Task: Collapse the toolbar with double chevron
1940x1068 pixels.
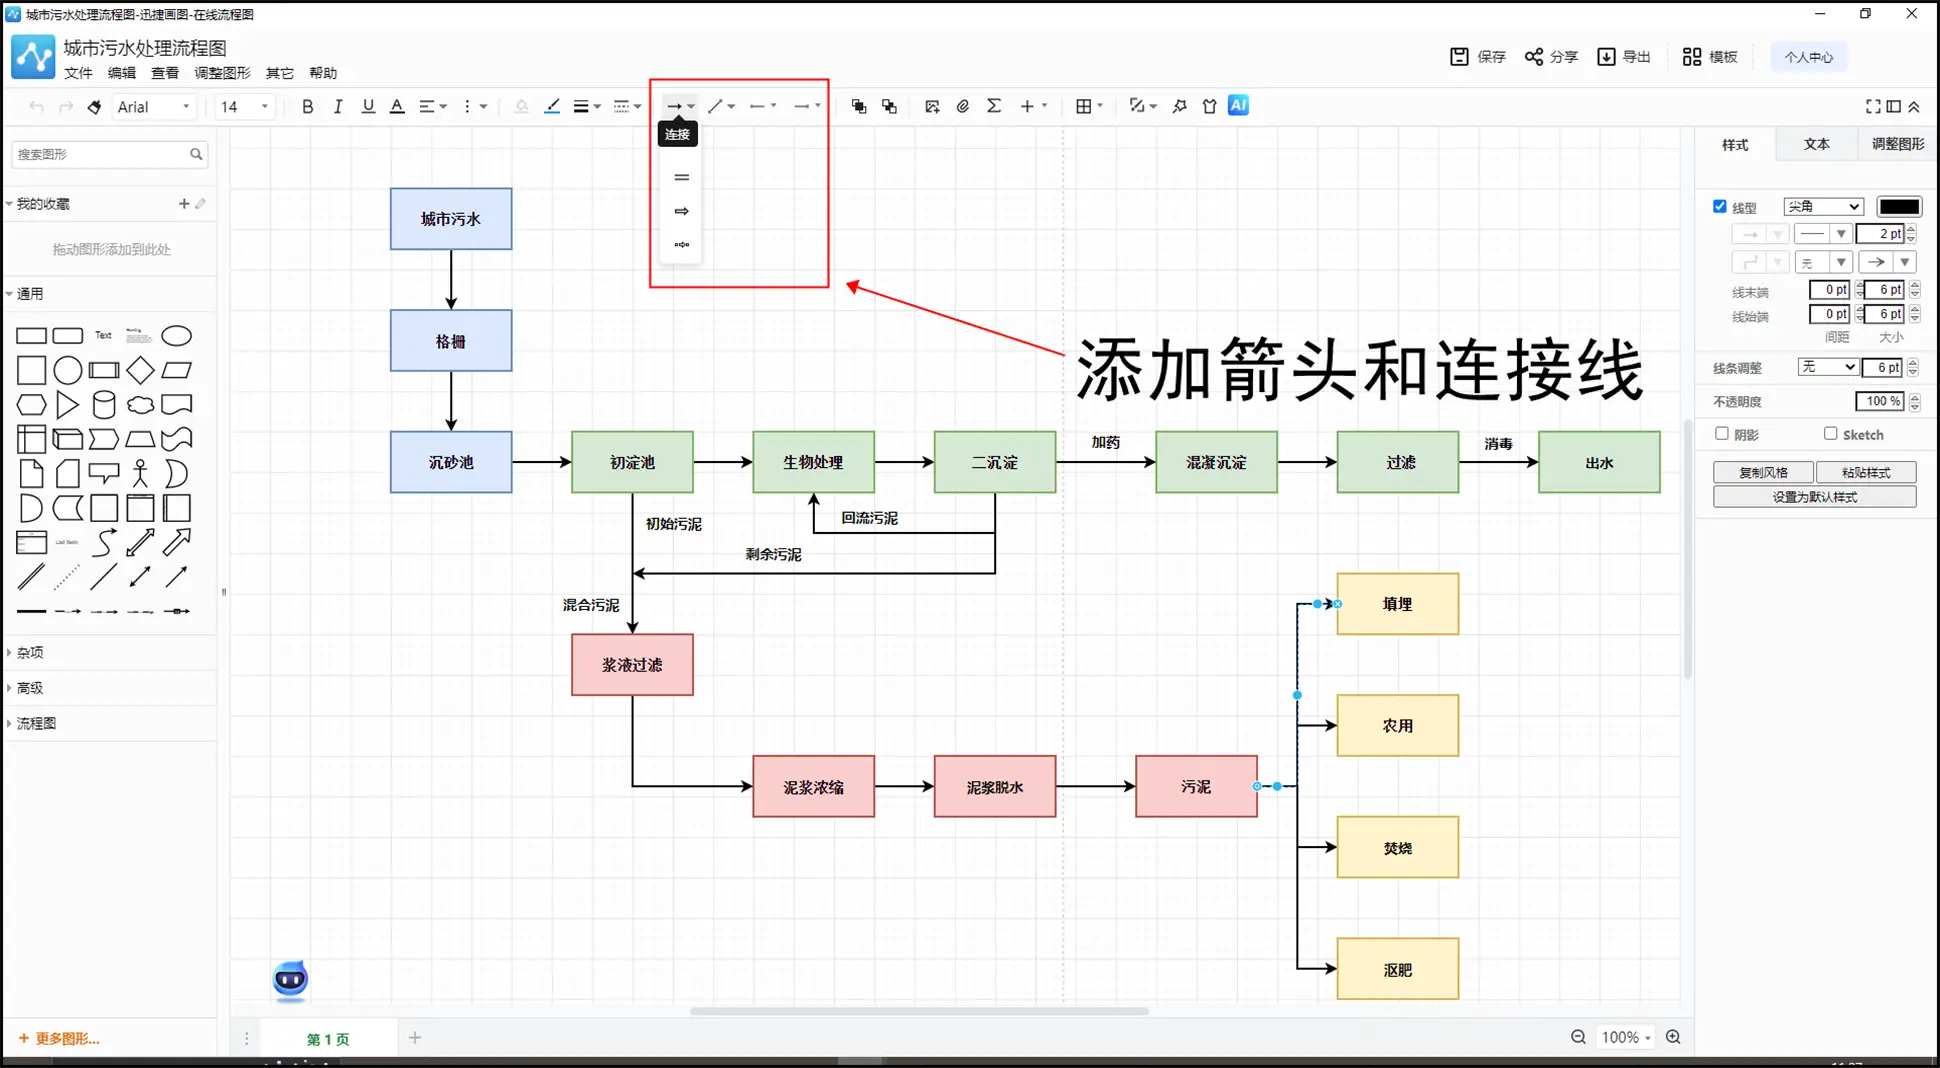Action: (x=1914, y=106)
